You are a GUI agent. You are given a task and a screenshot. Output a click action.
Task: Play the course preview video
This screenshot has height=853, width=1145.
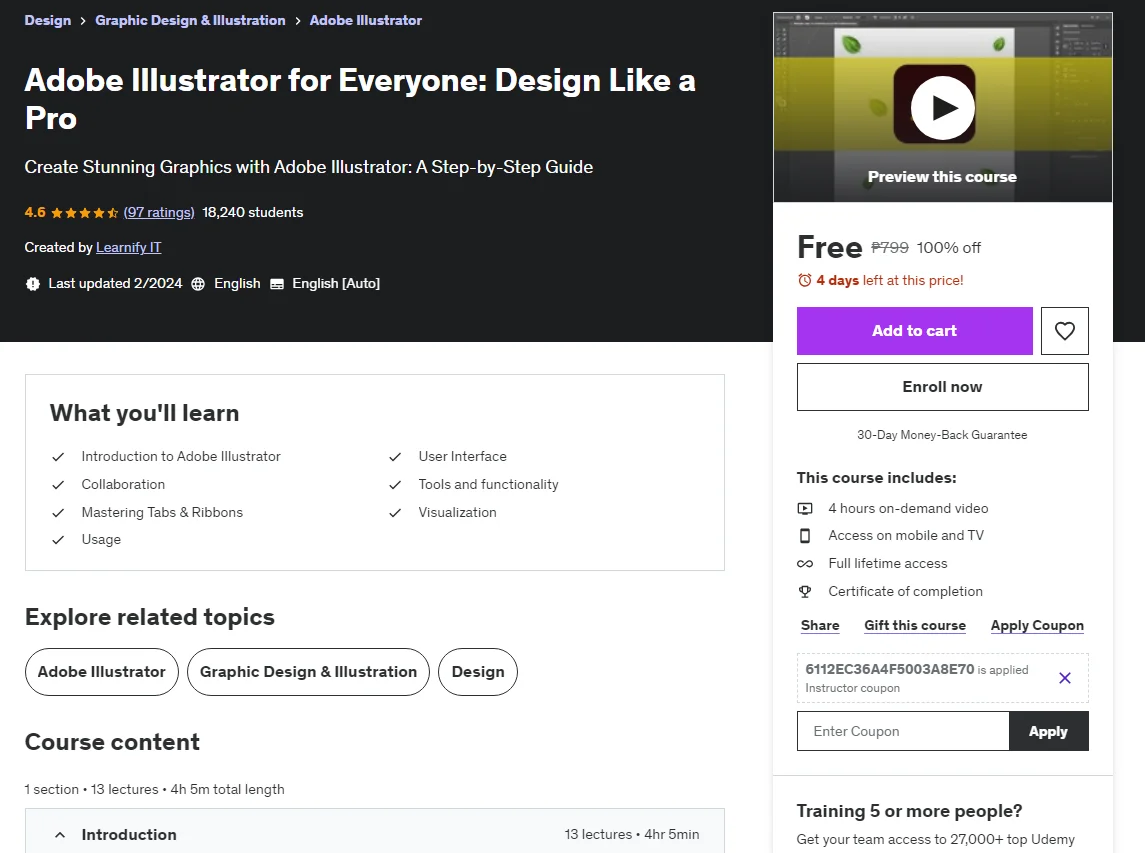tap(942, 107)
